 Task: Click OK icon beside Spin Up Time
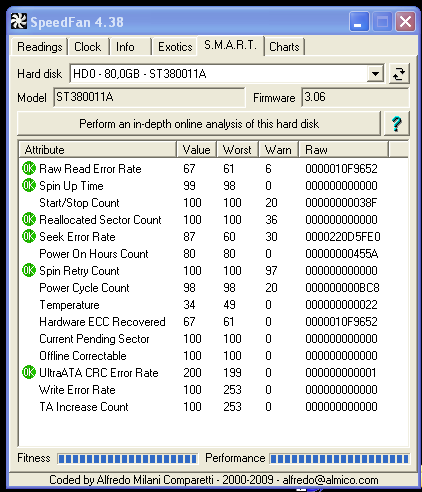click(x=29, y=186)
